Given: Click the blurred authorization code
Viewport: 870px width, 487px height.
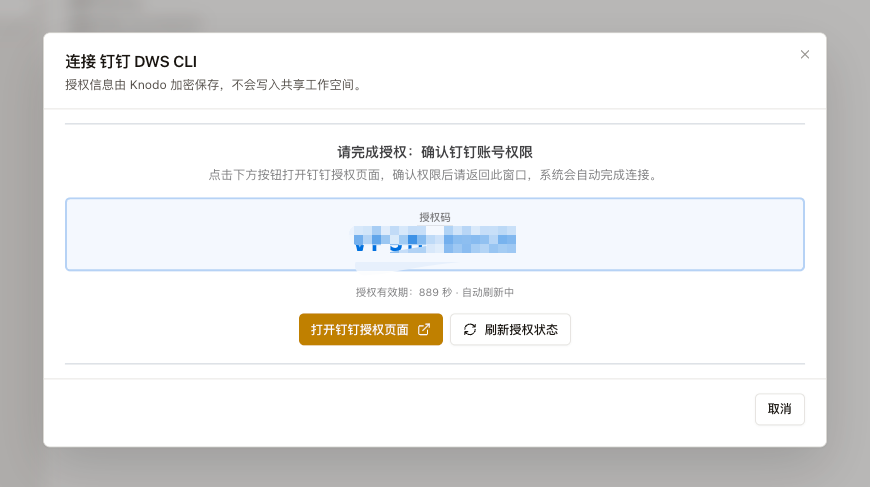Looking at the screenshot, I should click(435, 240).
